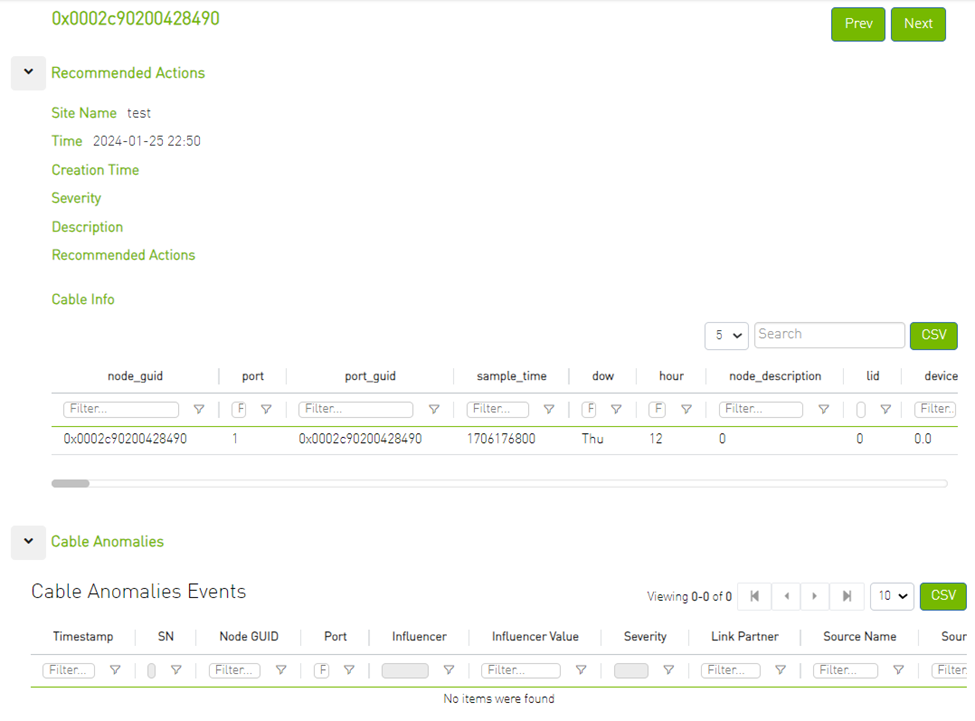Click the filter icon for node_description column

pos(823,409)
